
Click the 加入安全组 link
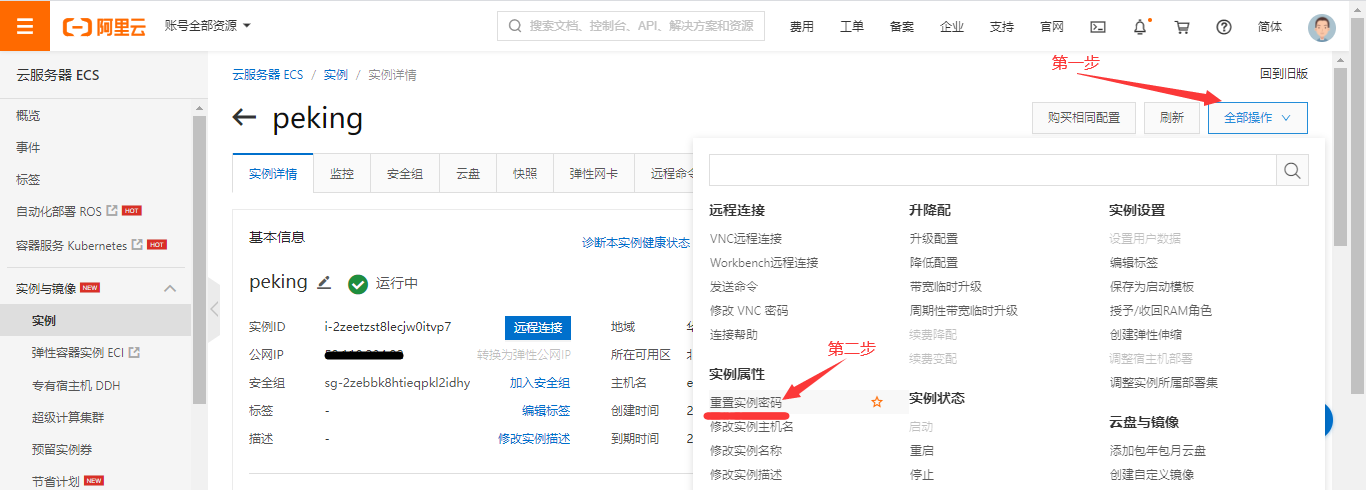click(x=540, y=383)
